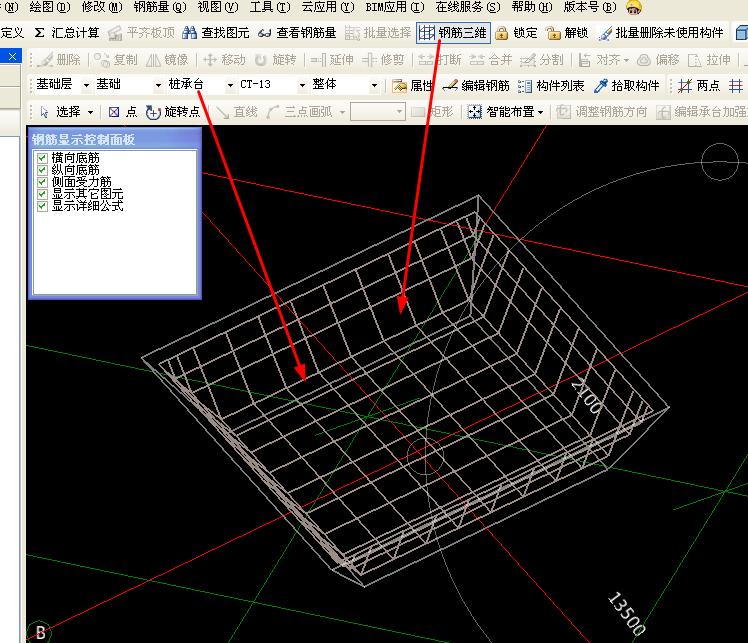The width and height of the screenshot is (748, 643).
Task: Uncheck the 横向底筋 checkbox
Action: [42, 158]
